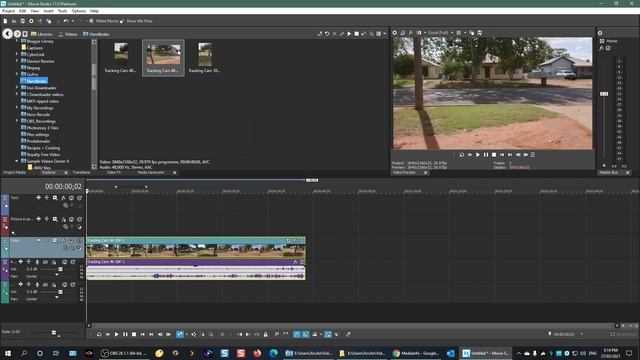Open Master bus properties gear icon
Image resolution: width=640 pixels, height=360 pixels.
coord(600,33)
